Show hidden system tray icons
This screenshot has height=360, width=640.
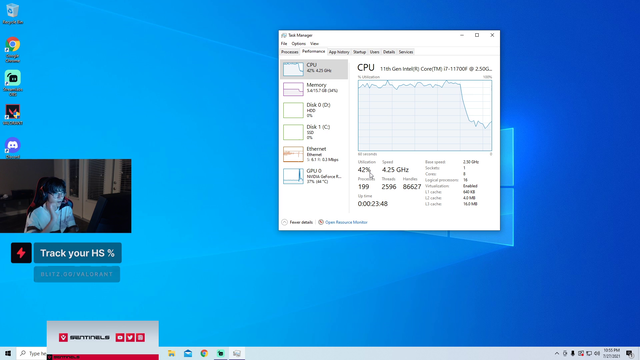coord(557,353)
